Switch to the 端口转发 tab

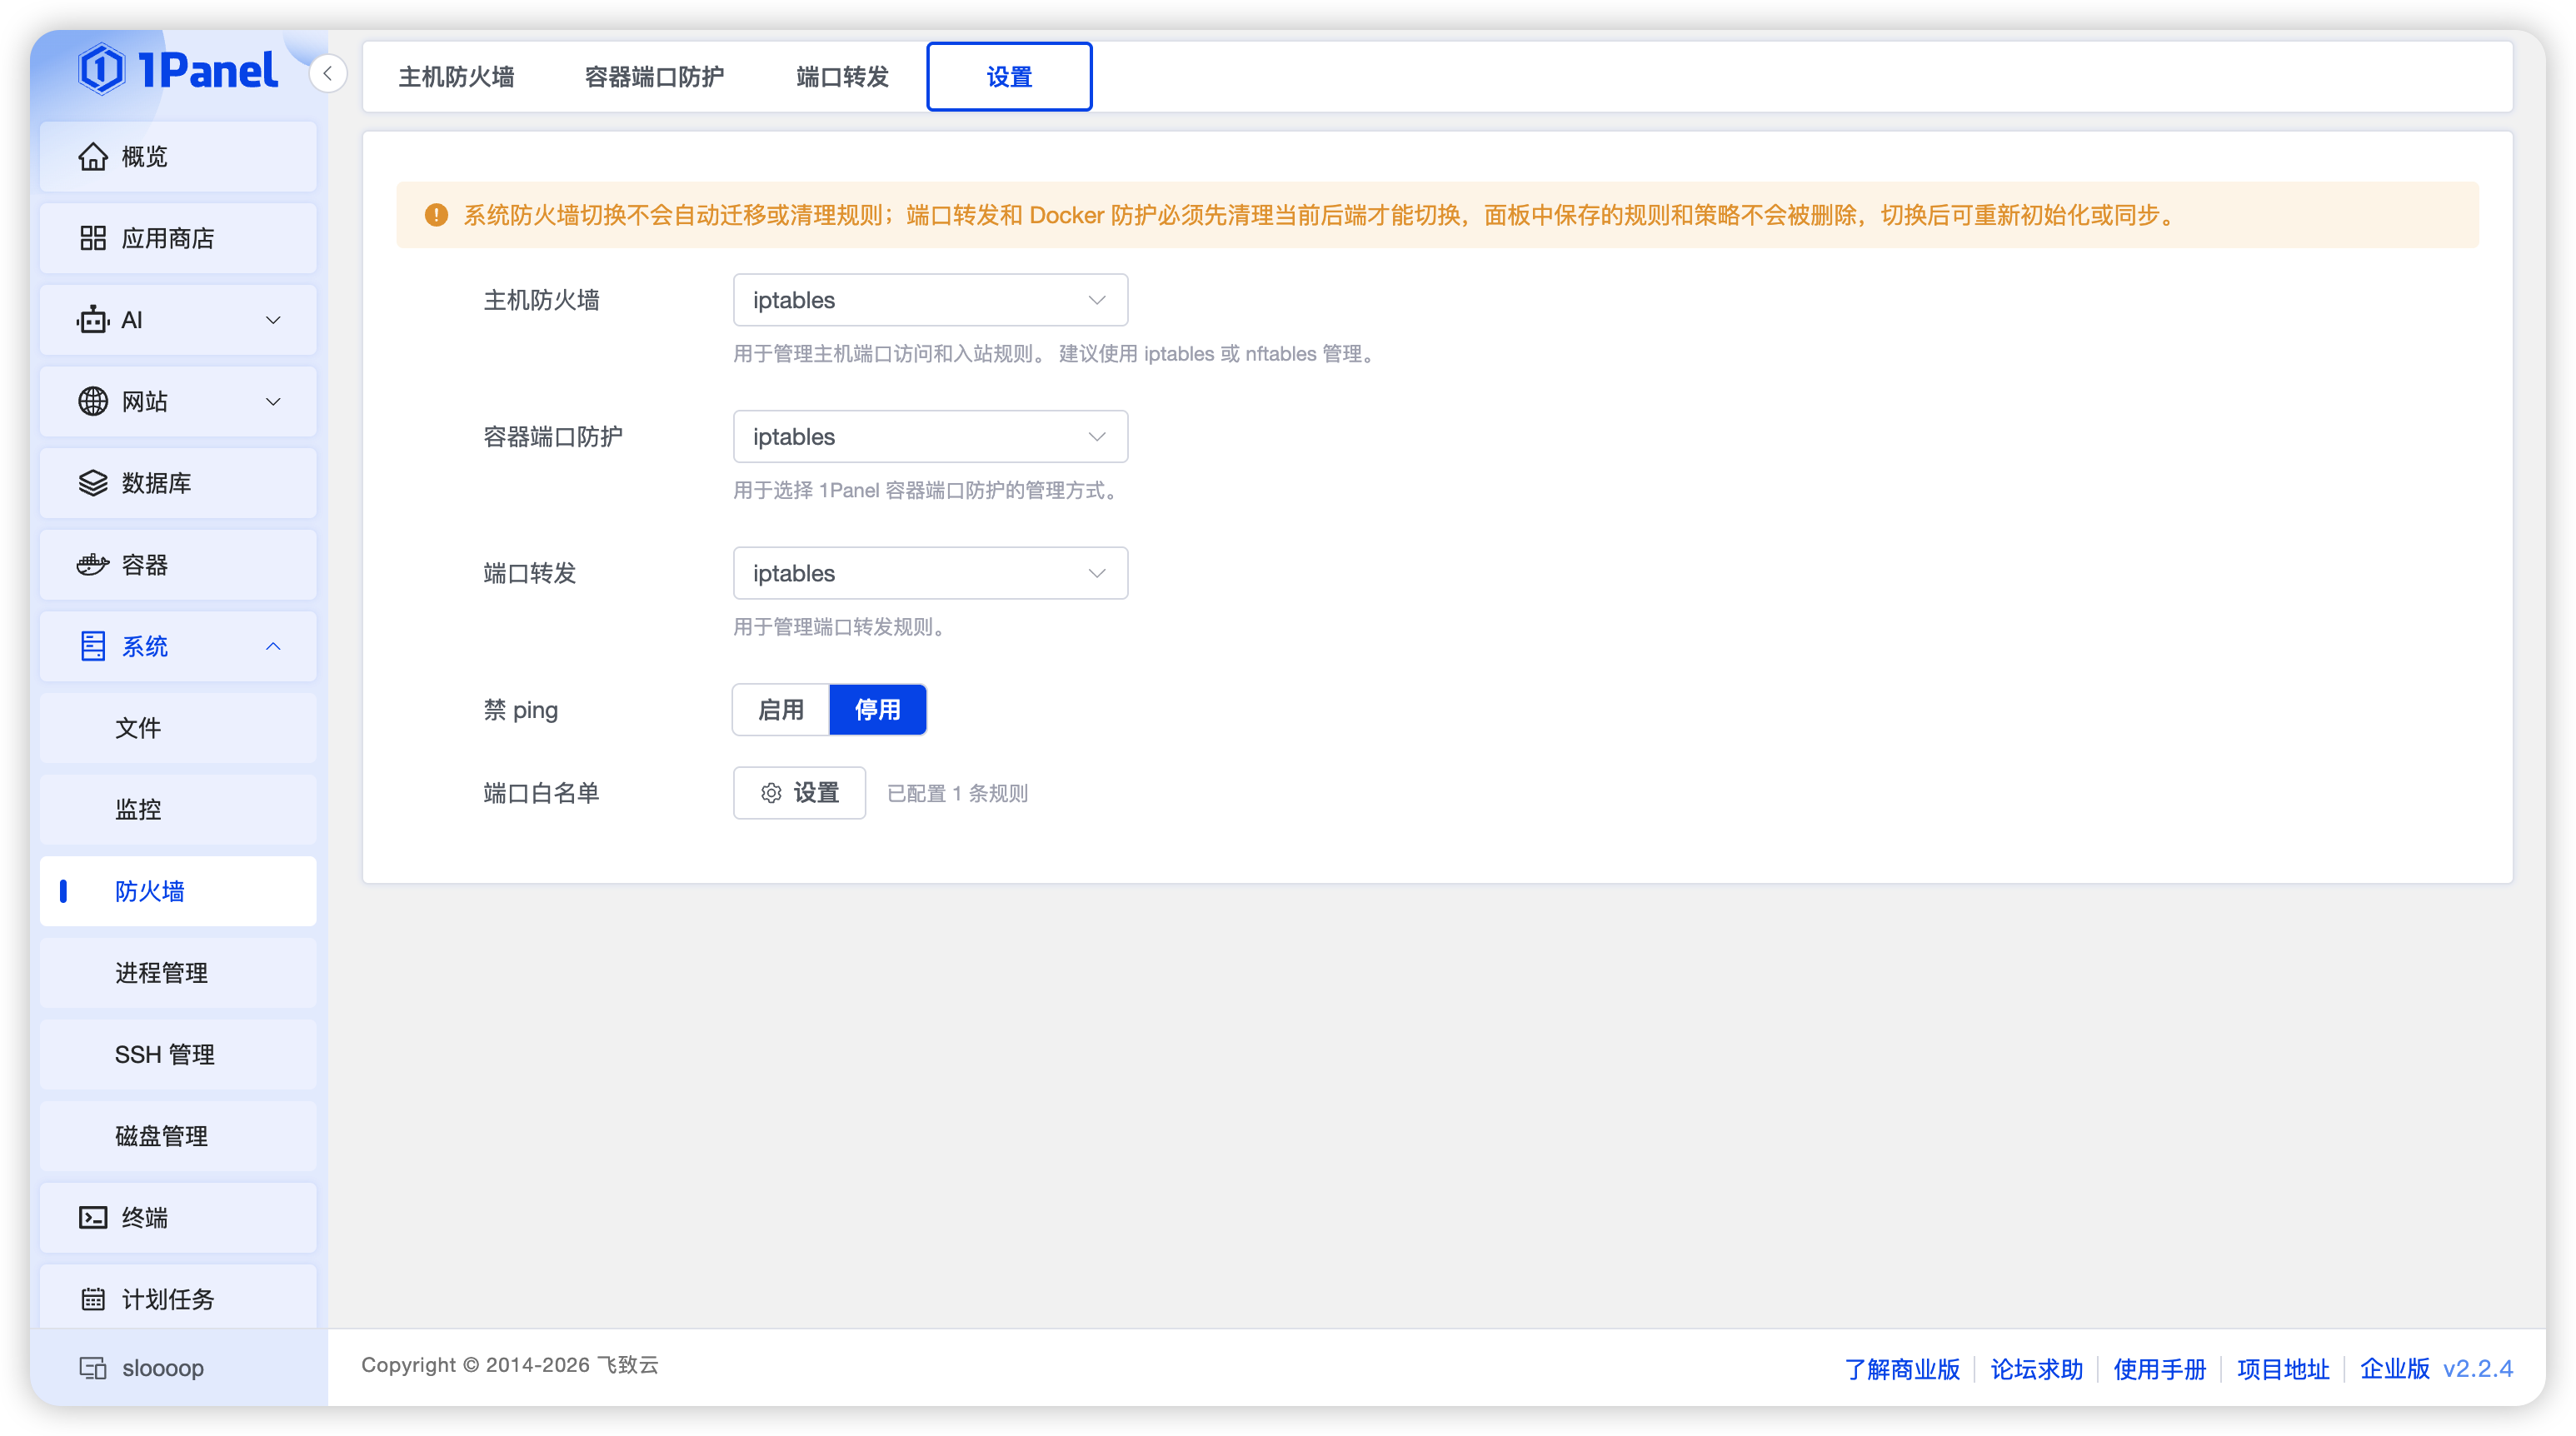pos(842,77)
